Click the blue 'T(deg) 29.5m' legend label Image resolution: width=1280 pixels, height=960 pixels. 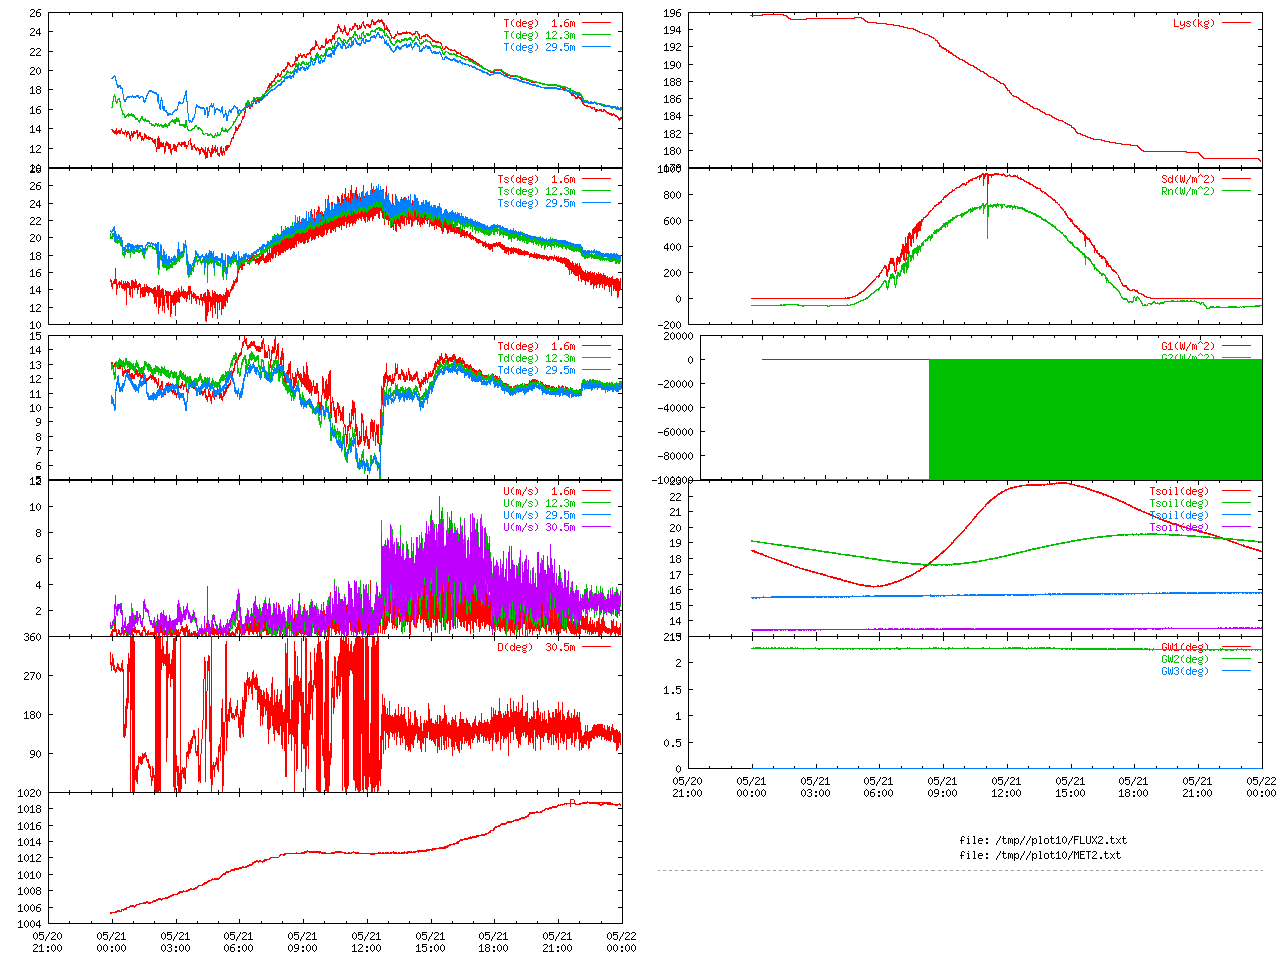coord(539,47)
